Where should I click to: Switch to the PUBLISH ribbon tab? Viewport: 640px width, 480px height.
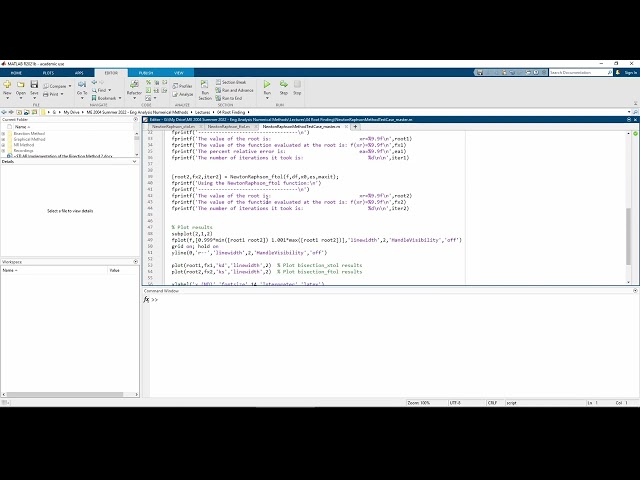(x=146, y=73)
